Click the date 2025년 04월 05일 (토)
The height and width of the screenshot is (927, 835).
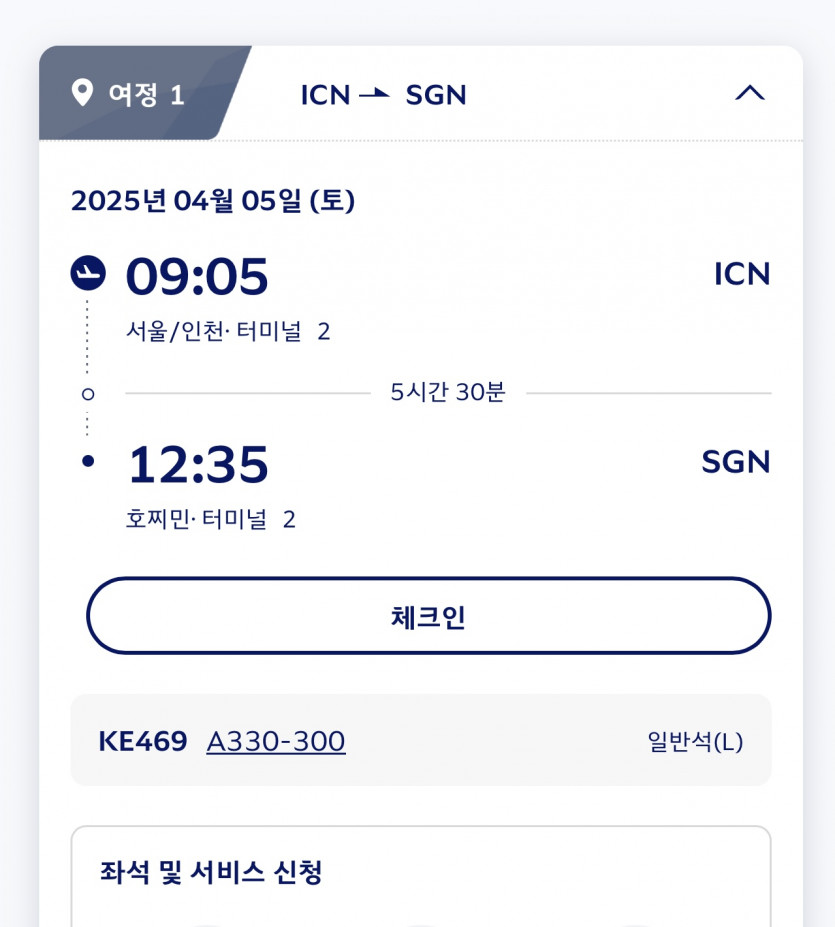click(213, 201)
